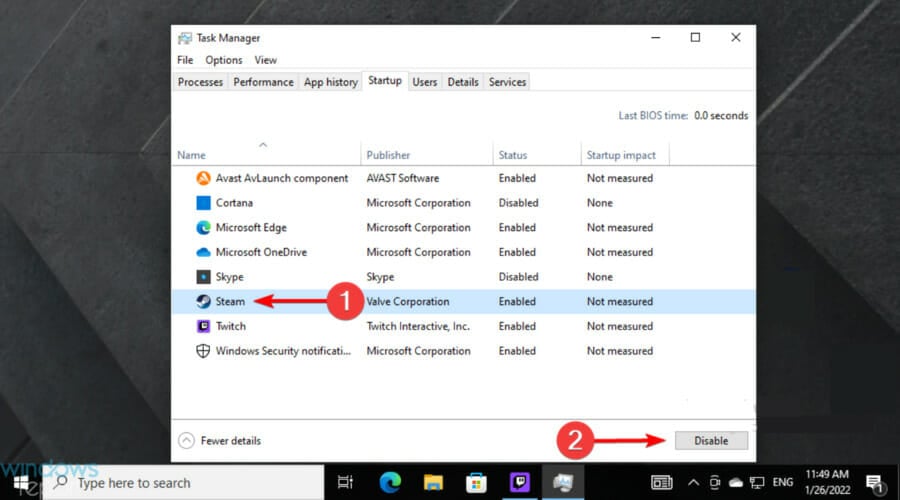Sort by the Startup impact column header
This screenshot has width=900, height=500.
pyautogui.click(x=620, y=155)
